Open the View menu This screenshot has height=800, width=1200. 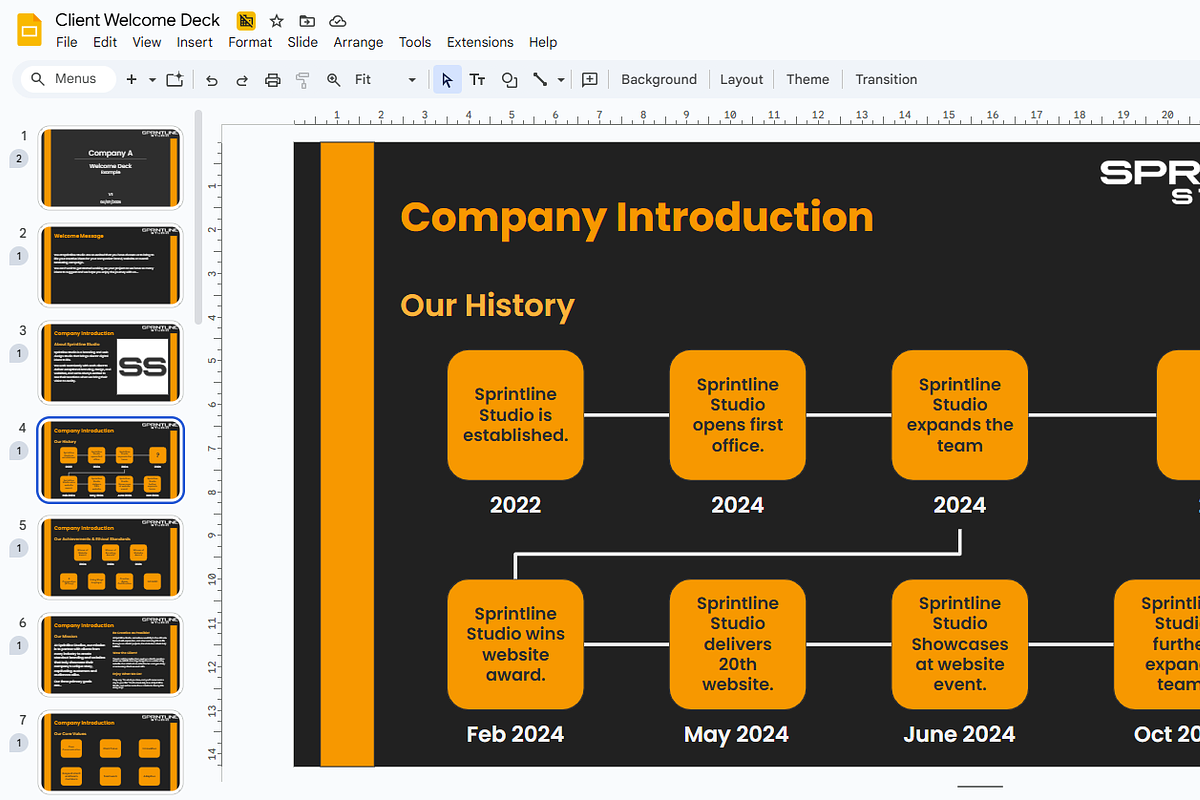tap(147, 42)
